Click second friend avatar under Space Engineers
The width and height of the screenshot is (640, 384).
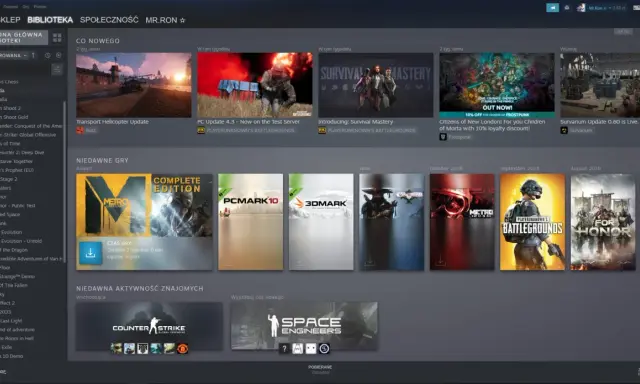298,348
